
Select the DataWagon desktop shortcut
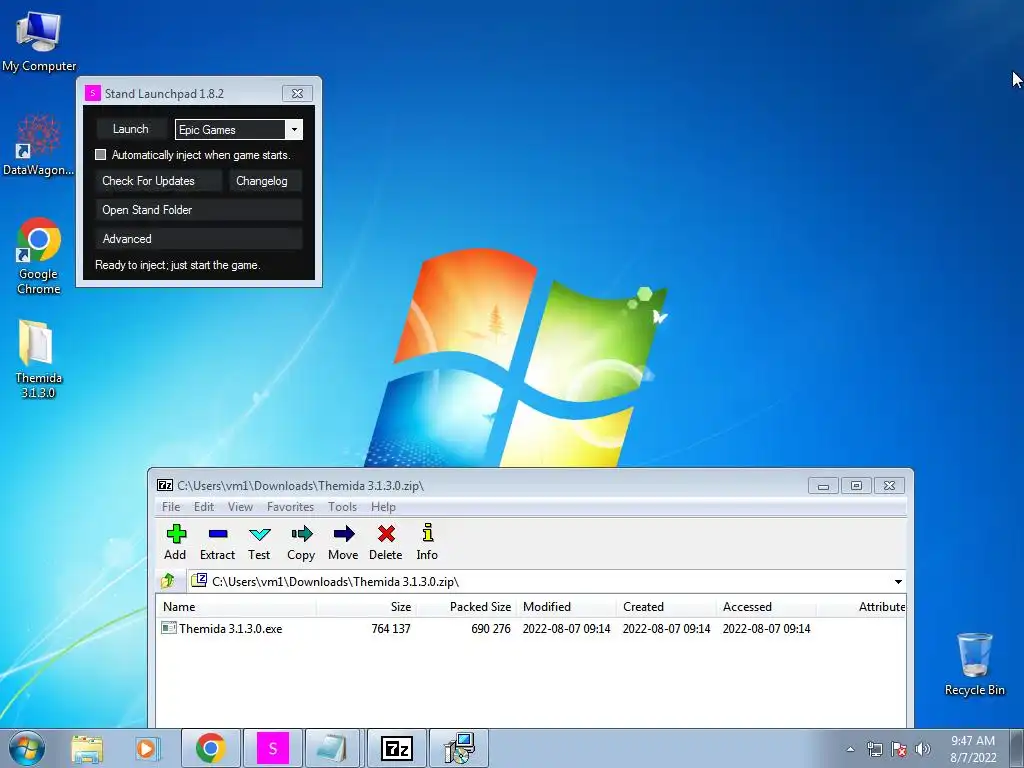click(39, 146)
